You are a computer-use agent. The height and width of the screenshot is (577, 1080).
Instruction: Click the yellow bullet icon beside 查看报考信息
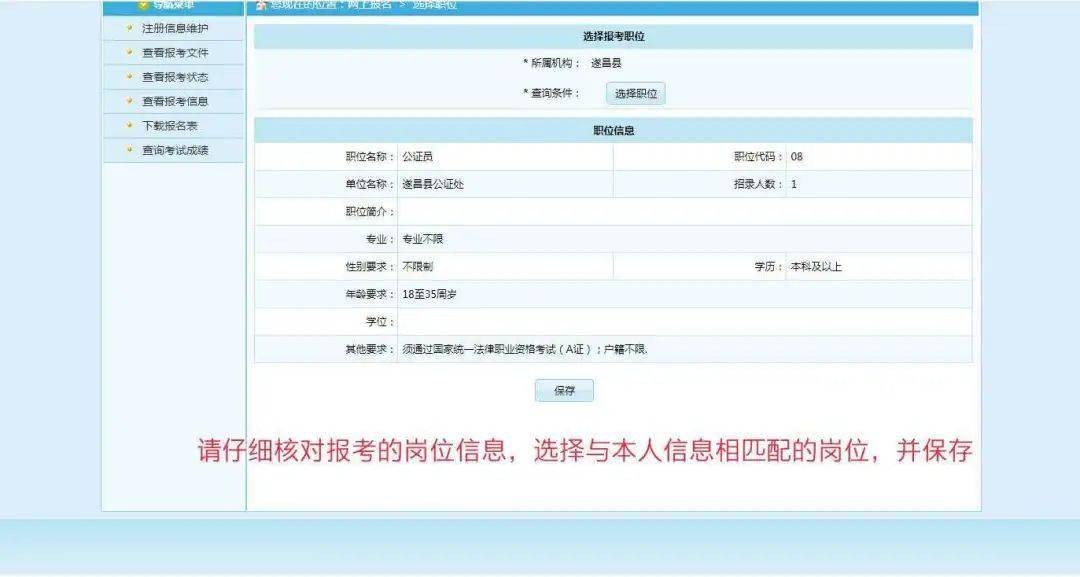point(129,101)
